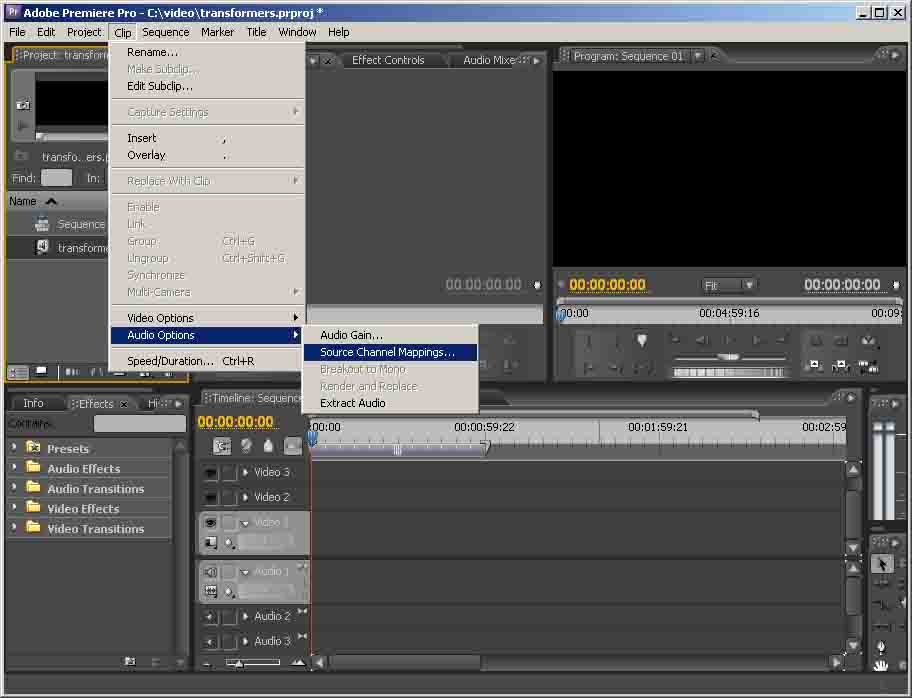This screenshot has height=698, width=912.
Task: Click the Program monitor Set unnumbered marker icon
Action: (642, 340)
